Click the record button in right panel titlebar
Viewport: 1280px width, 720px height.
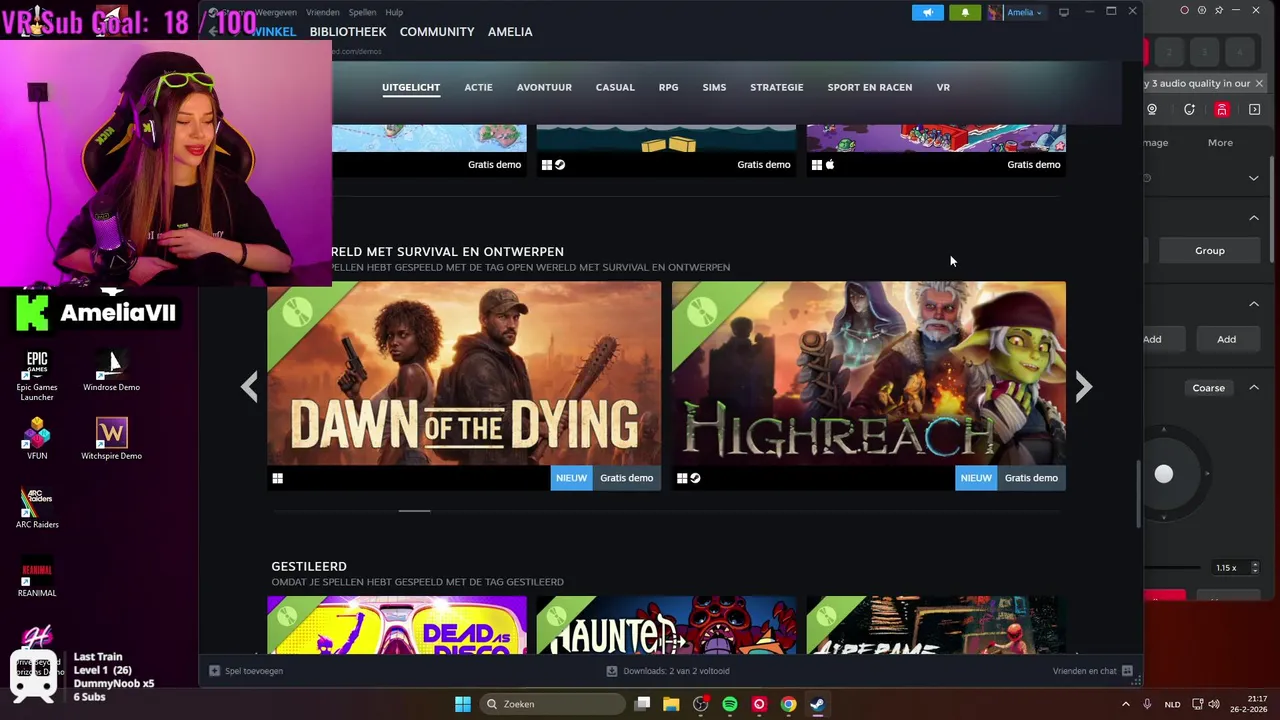pos(1184,10)
